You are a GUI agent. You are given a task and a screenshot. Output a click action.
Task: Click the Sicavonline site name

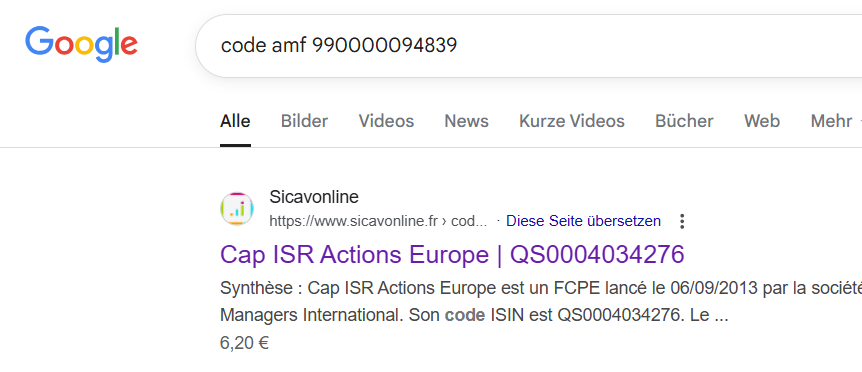[314, 196]
